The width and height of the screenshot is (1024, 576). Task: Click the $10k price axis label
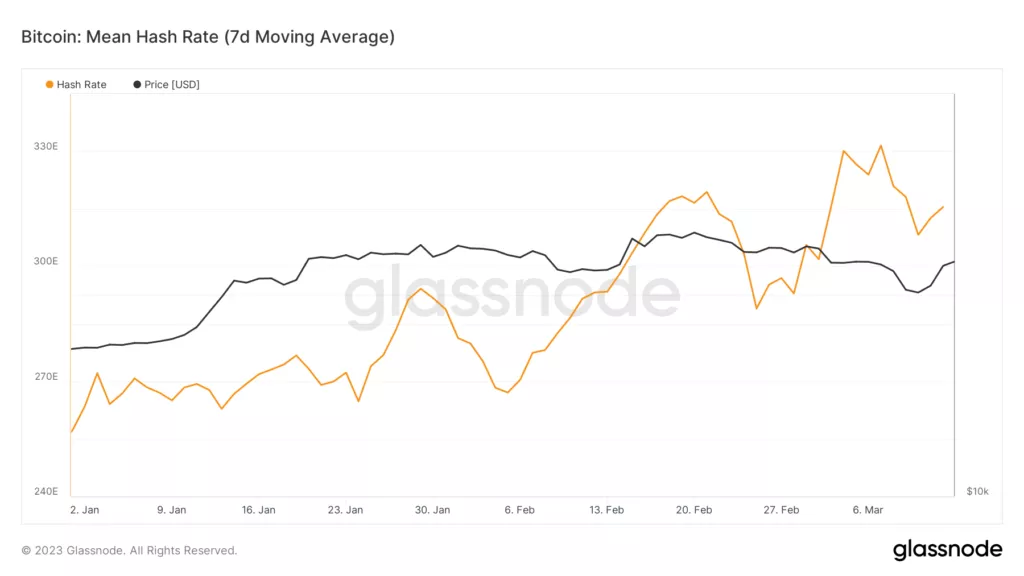[977, 492]
